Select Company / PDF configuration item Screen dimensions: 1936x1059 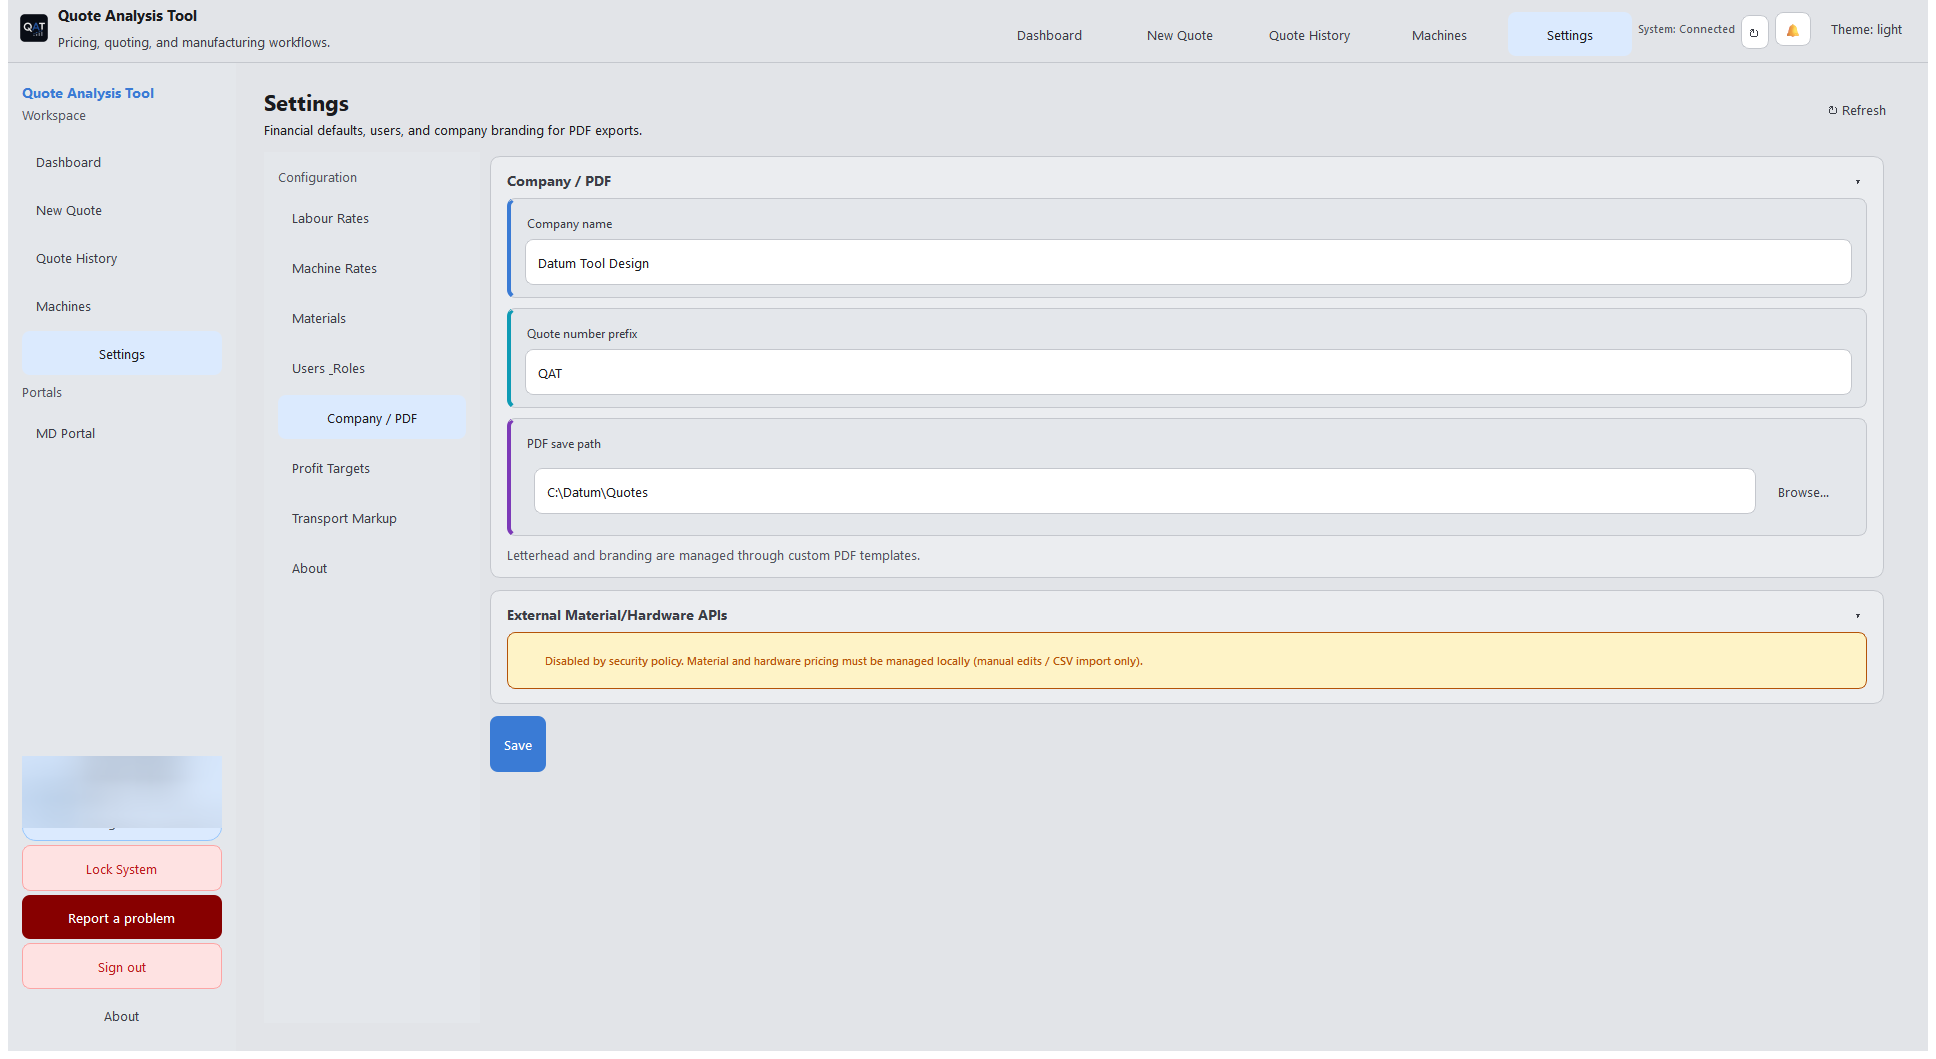[x=372, y=418]
